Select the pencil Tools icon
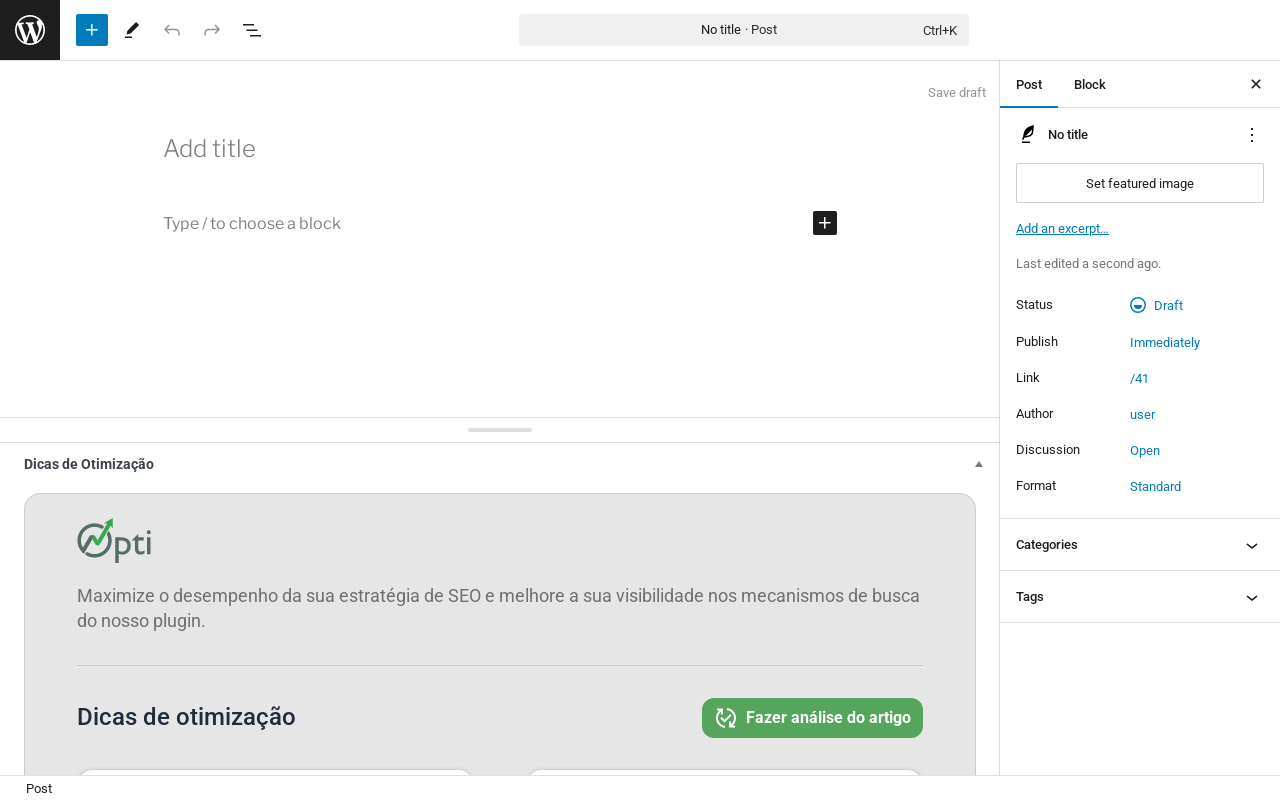This screenshot has width=1280, height=800. [x=132, y=30]
